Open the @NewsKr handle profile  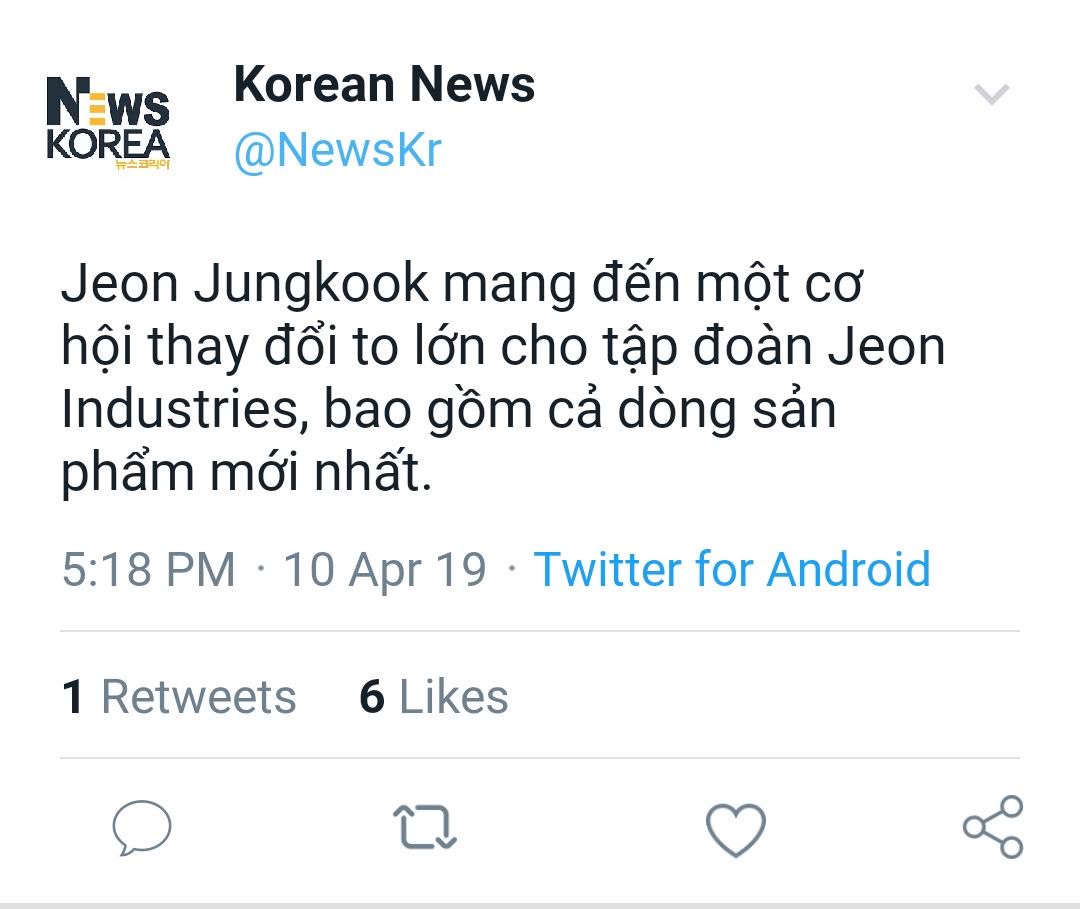[337, 150]
